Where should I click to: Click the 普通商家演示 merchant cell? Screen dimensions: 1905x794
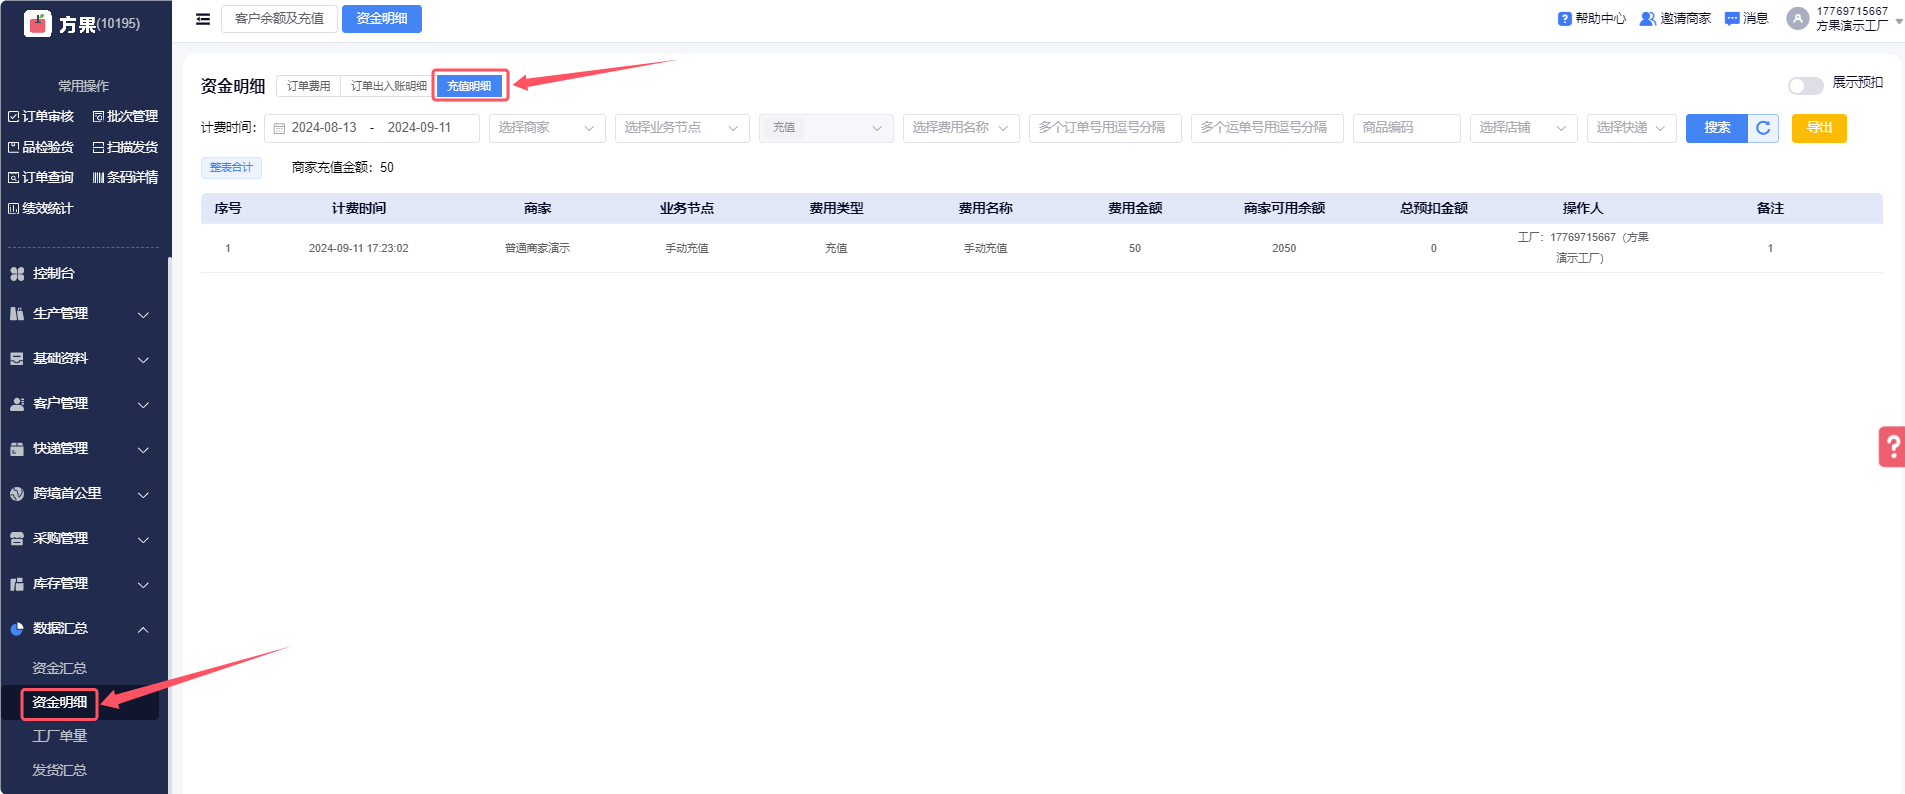(537, 248)
